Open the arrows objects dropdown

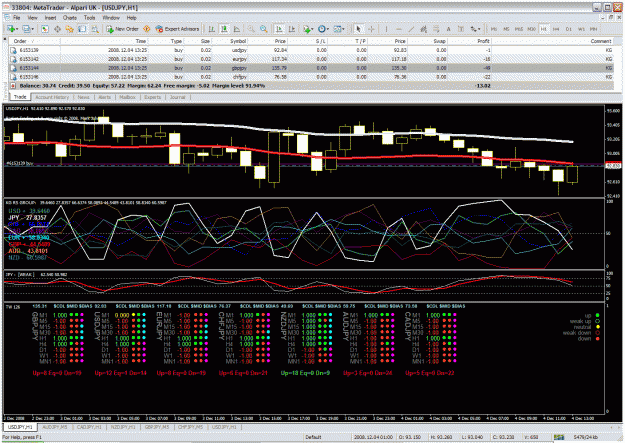click(x=478, y=29)
